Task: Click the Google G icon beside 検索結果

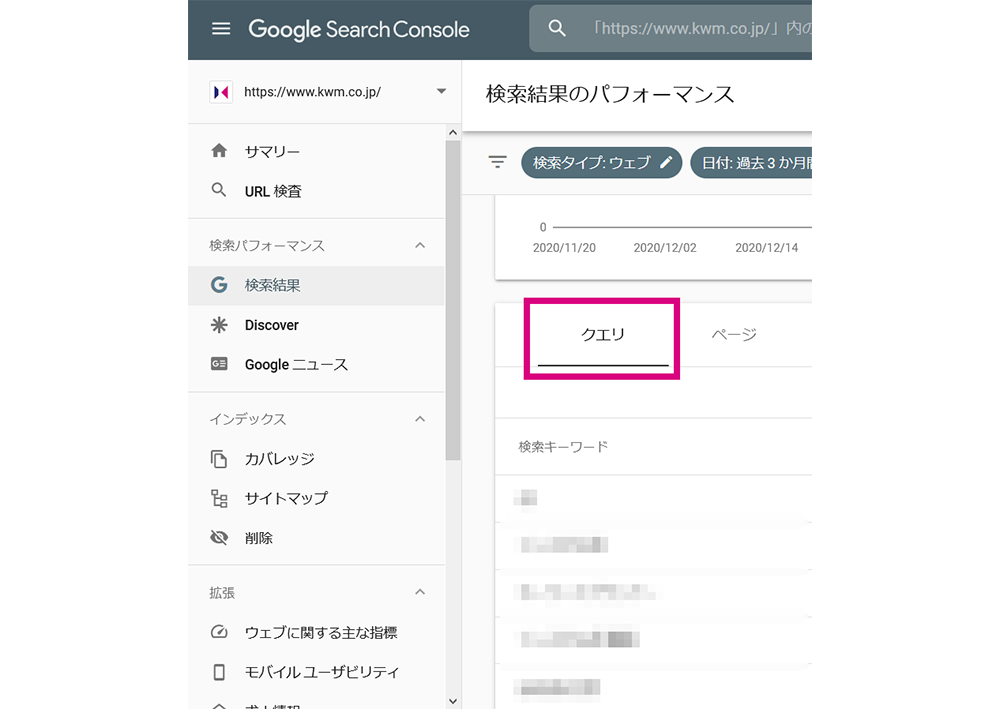Action: click(219, 284)
